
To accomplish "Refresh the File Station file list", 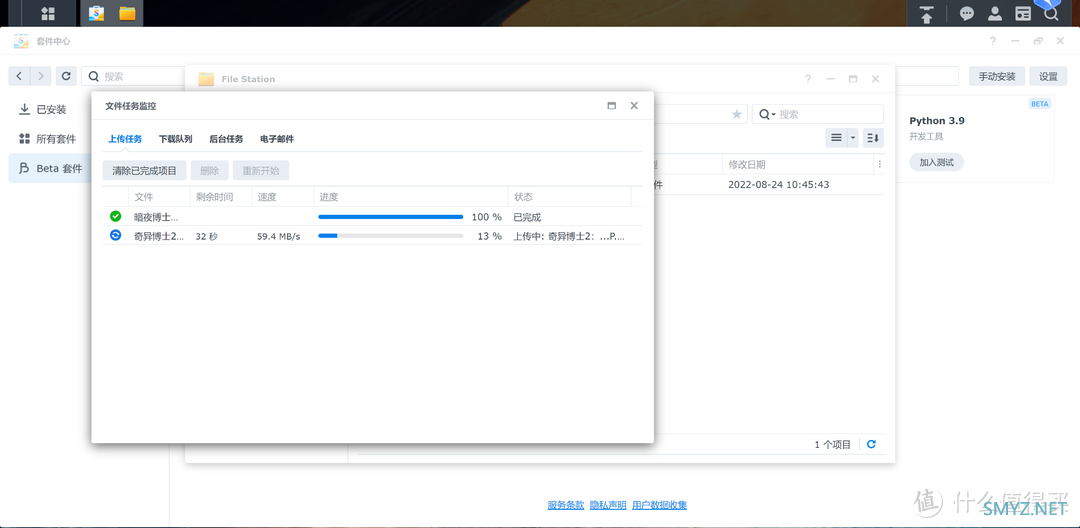I will click(871, 445).
